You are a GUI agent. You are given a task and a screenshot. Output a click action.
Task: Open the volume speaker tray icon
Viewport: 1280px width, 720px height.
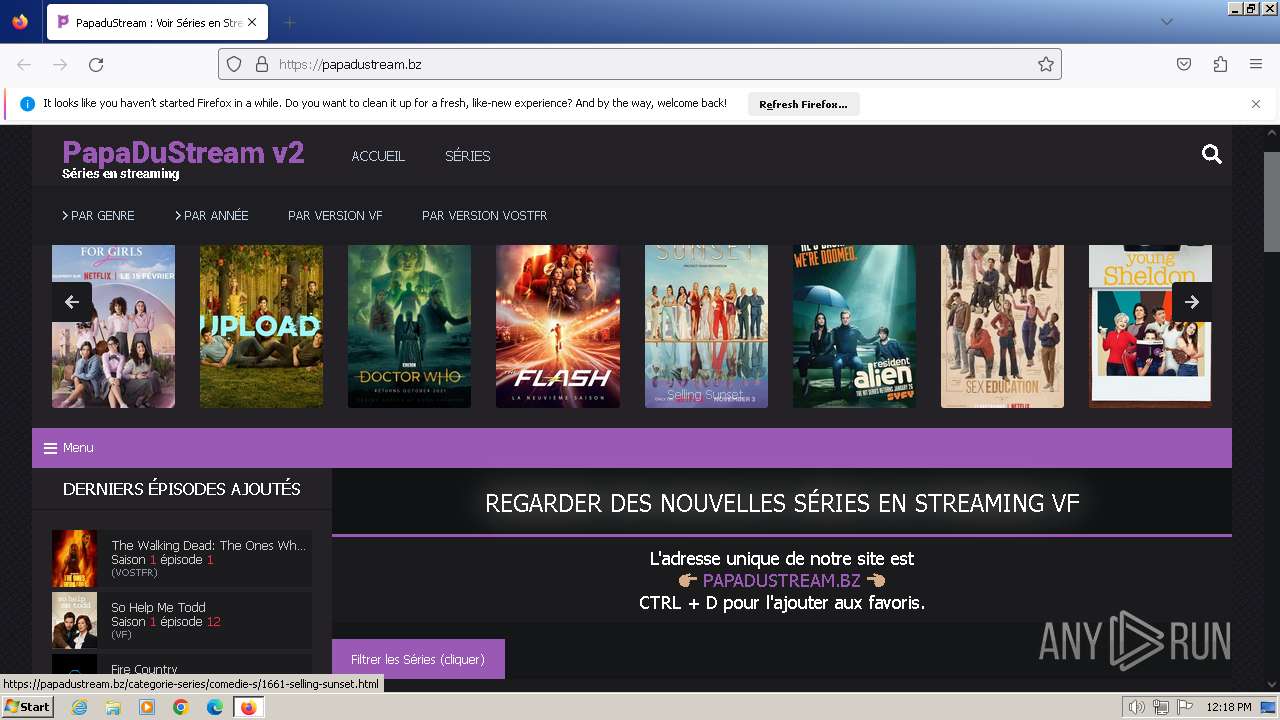click(1137, 707)
